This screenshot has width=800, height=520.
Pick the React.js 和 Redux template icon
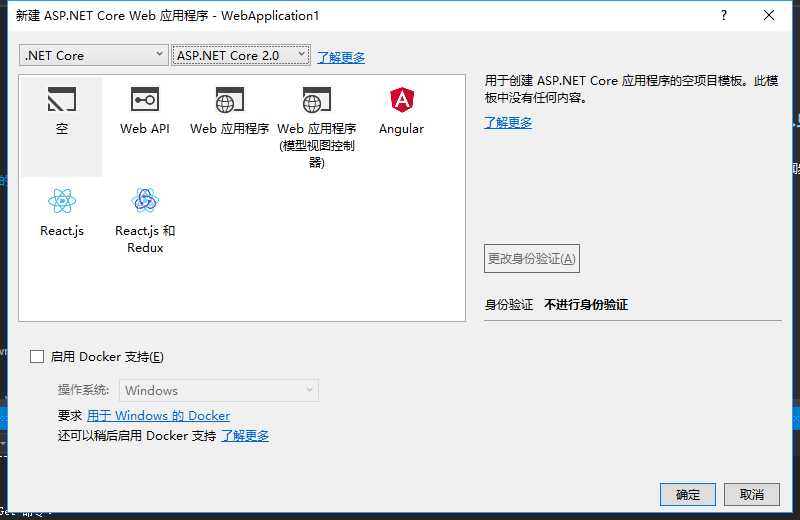(x=145, y=200)
